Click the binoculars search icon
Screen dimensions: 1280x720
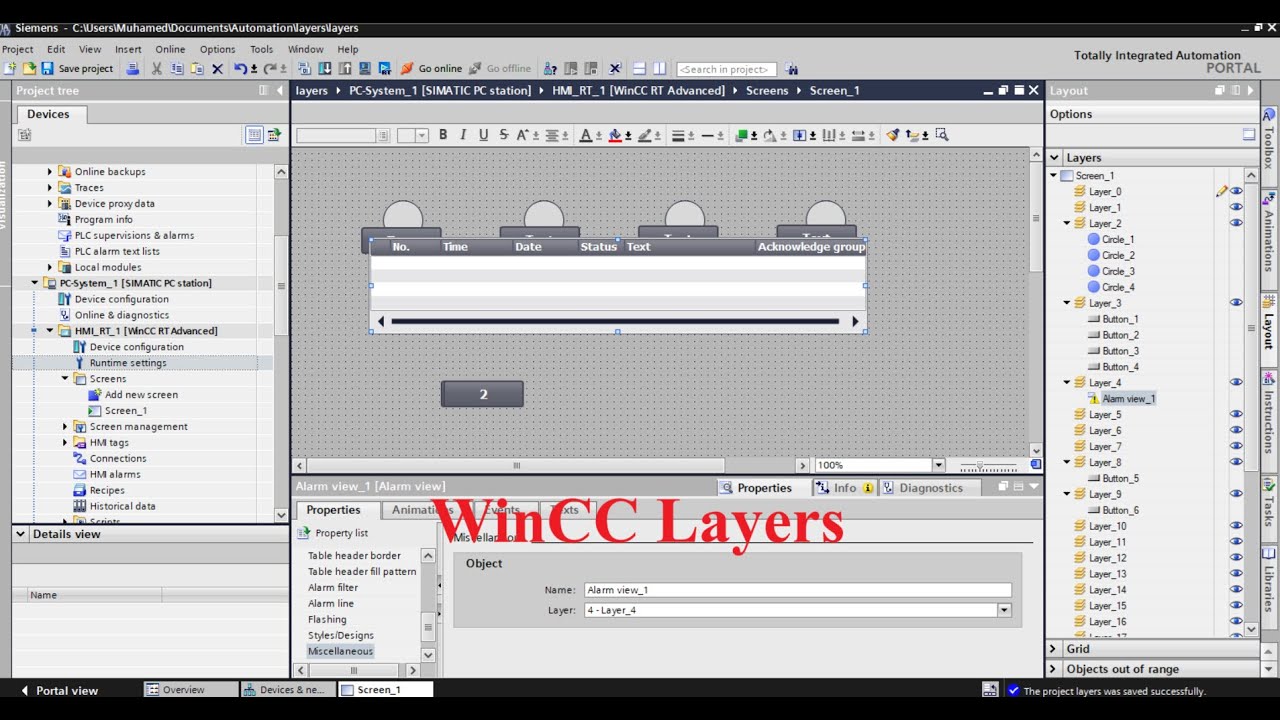(791, 69)
